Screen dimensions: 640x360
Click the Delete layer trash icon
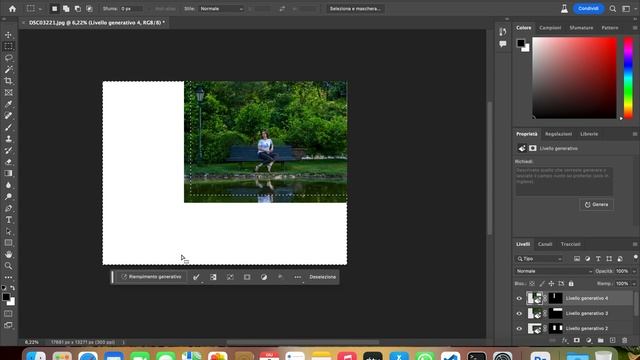click(x=624, y=340)
